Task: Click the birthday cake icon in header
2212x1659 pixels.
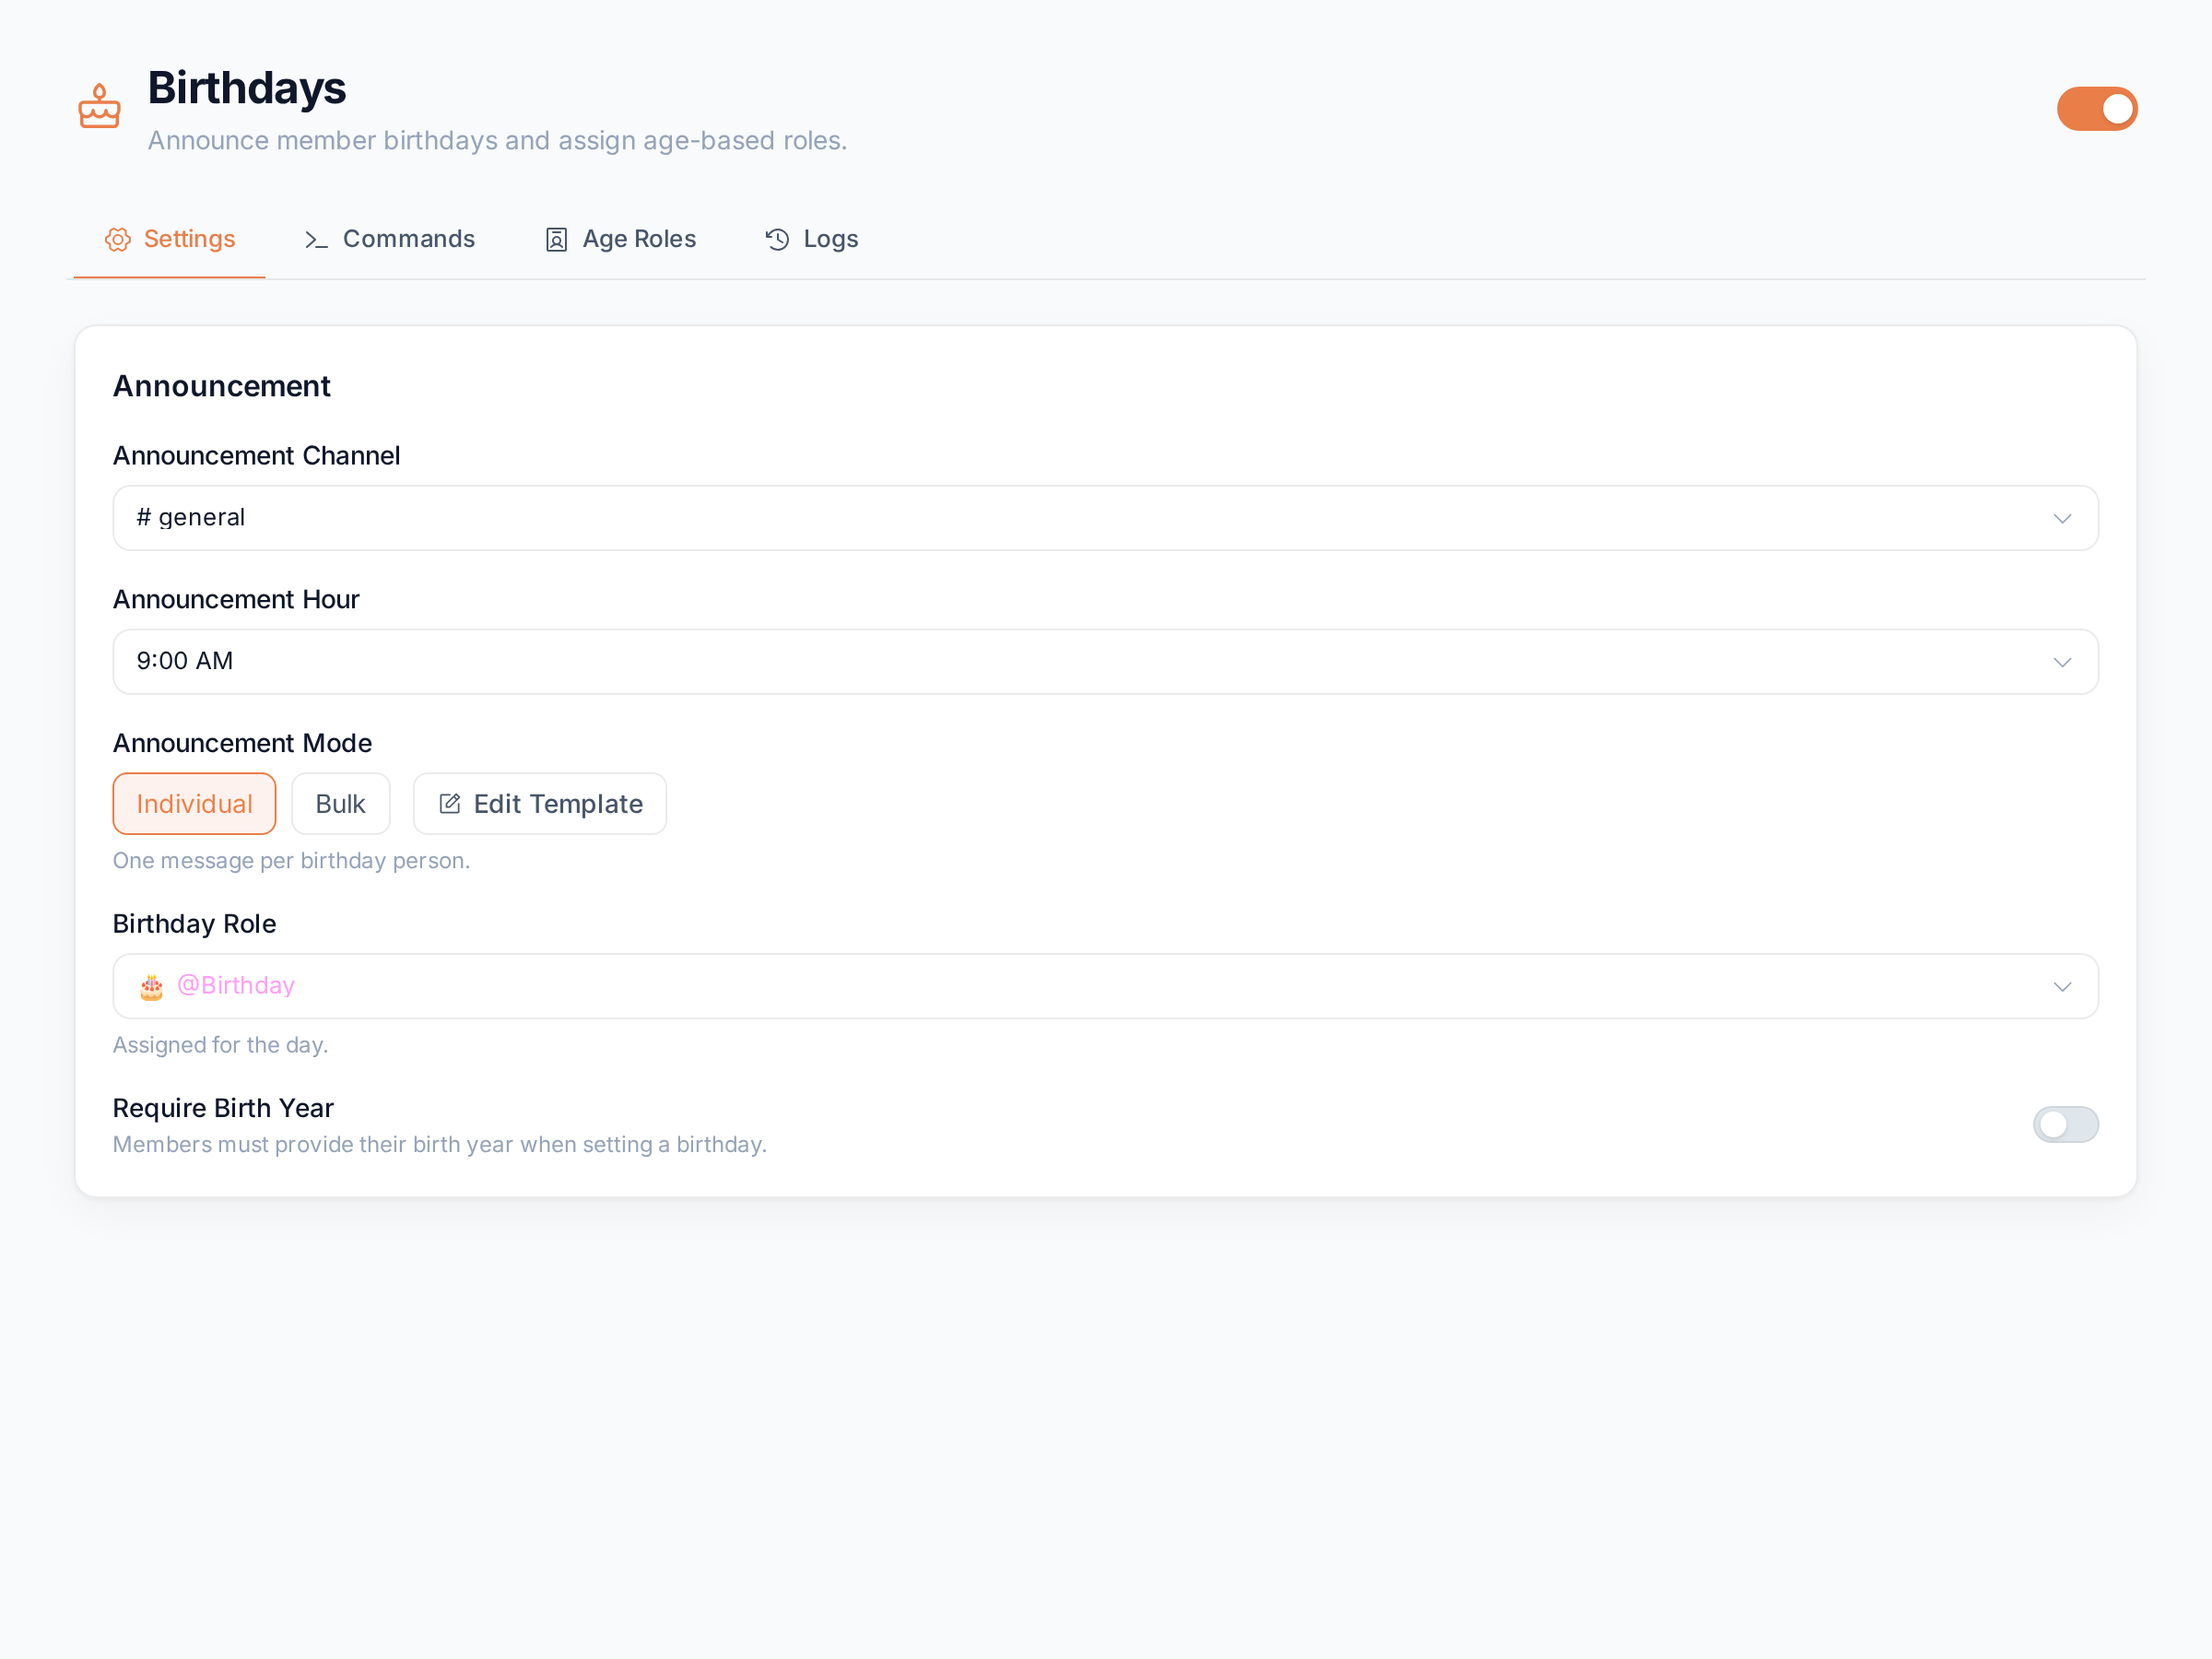Action: pyautogui.click(x=99, y=106)
